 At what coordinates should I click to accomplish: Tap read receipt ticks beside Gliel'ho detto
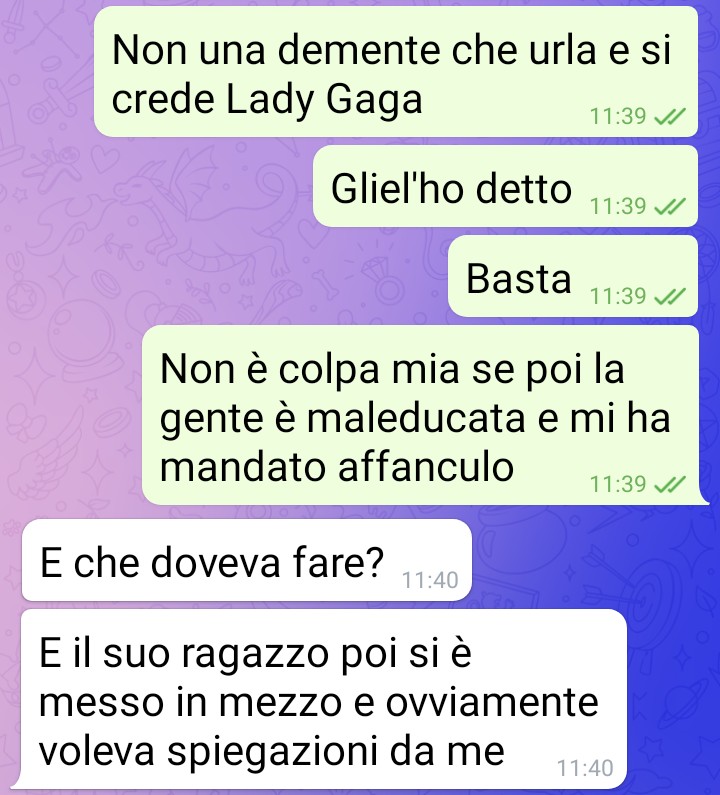(669, 206)
